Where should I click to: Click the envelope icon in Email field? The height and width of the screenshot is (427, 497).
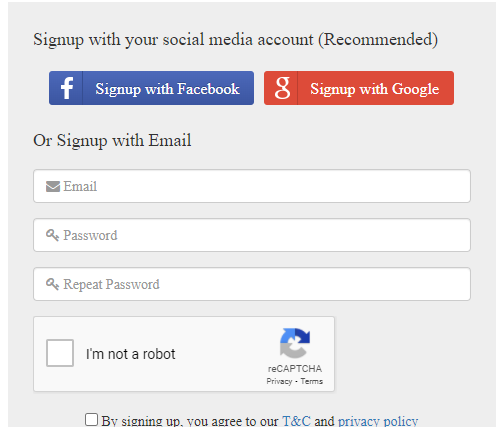point(53,187)
